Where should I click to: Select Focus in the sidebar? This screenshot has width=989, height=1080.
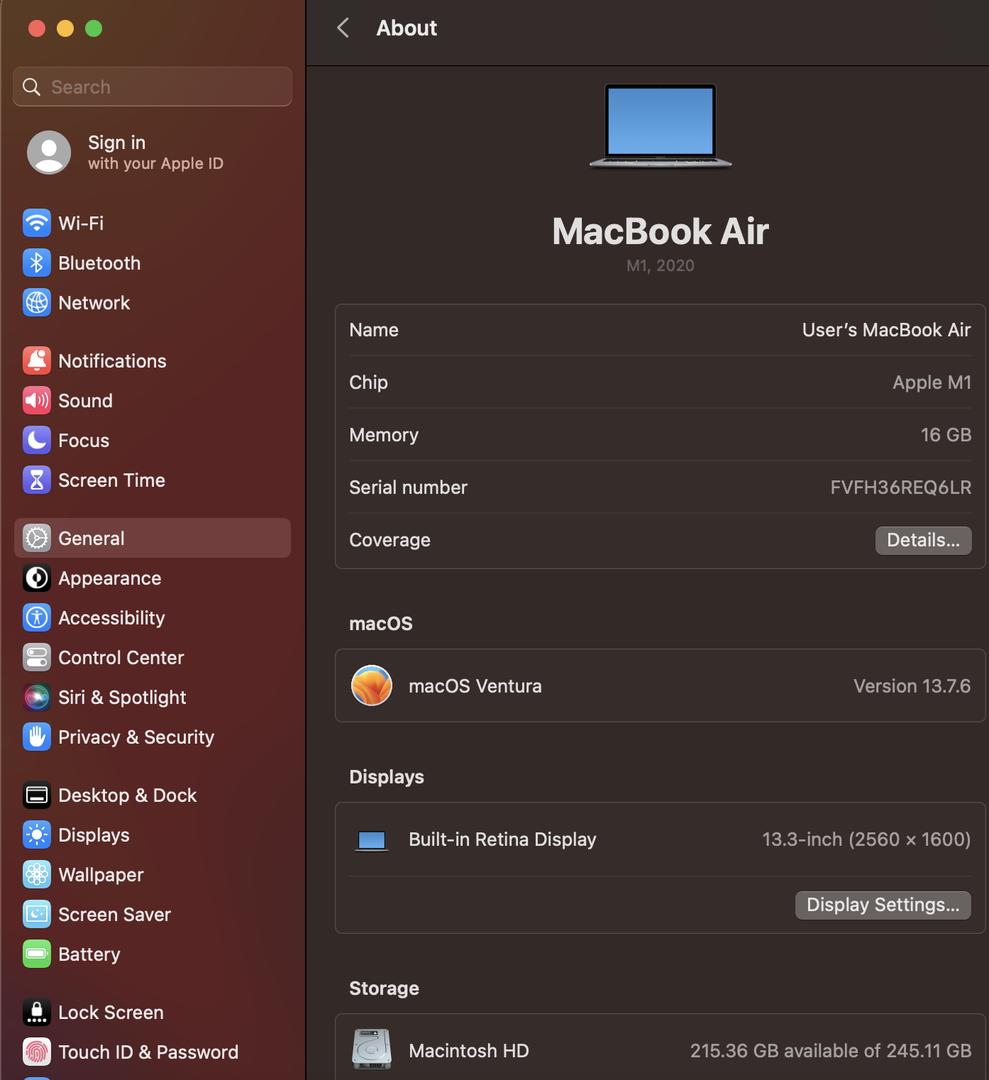tap(152, 440)
